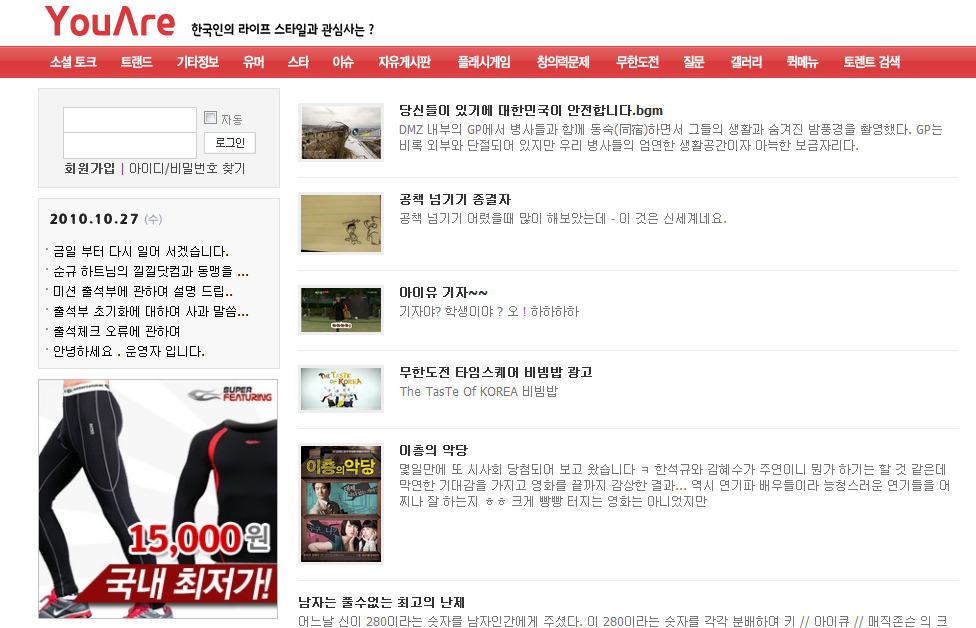Open notice 출석부 초기화에 대하여 사과 말씀

tap(151, 311)
